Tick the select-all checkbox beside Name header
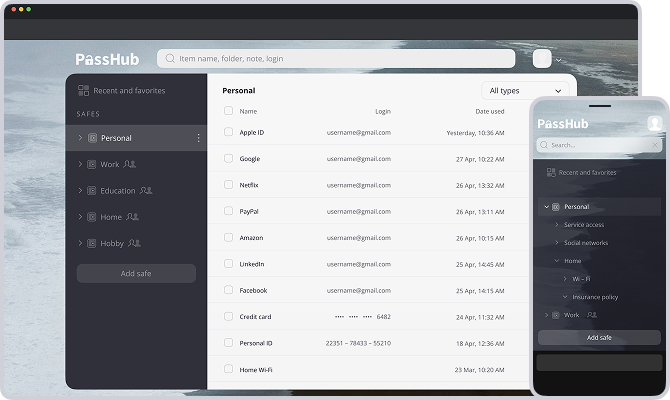Viewport: 670px width, 400px height. click(228, 111)
